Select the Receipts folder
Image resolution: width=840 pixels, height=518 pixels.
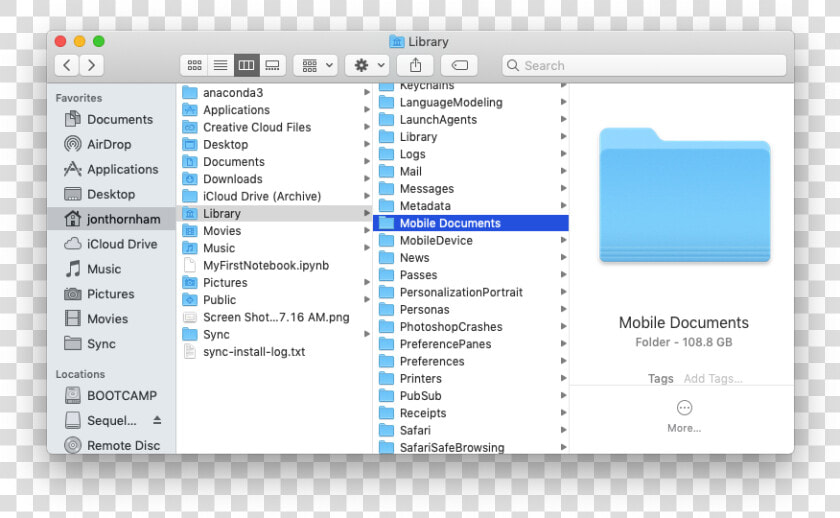(471, 413)
